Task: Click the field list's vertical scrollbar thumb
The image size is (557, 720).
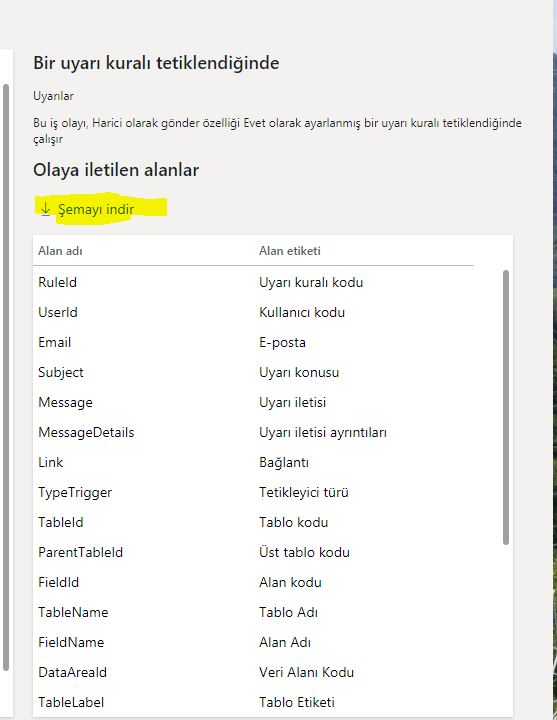Action: click(506, 407)
